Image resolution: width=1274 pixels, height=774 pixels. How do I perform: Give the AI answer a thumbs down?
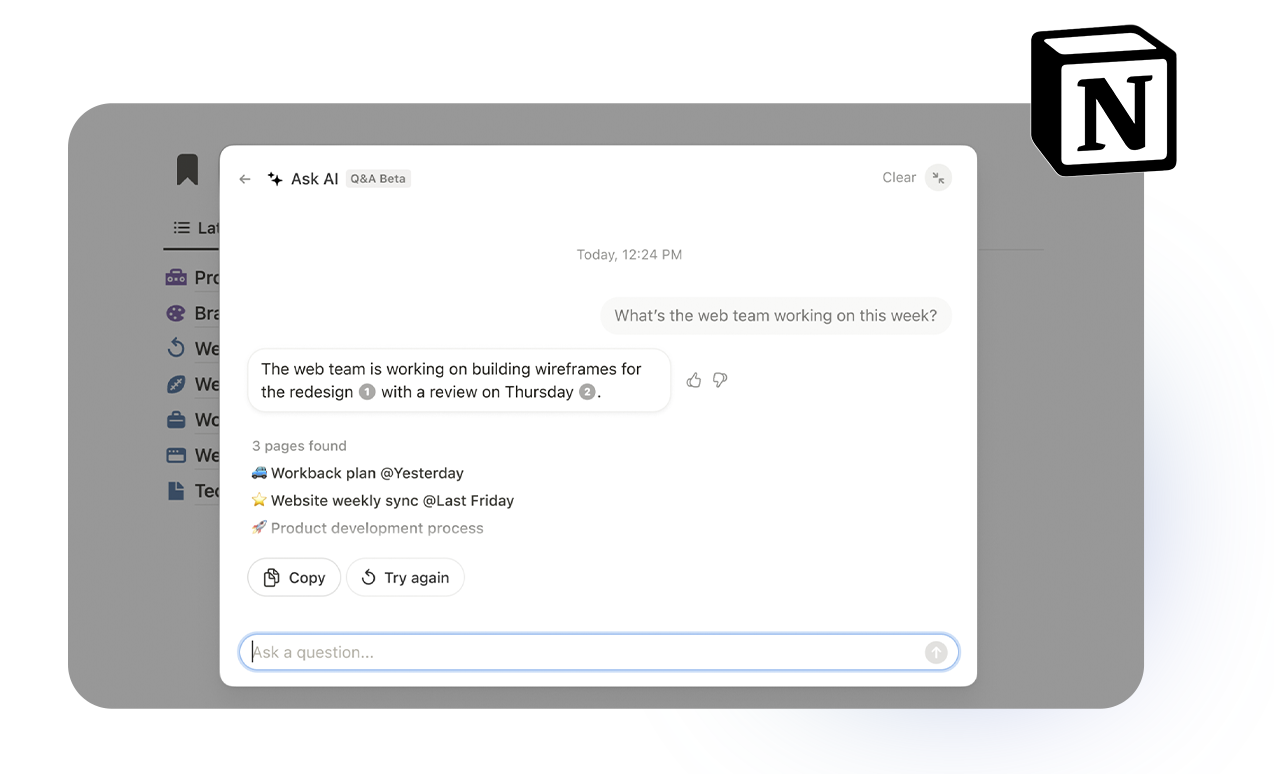[720, 380]
